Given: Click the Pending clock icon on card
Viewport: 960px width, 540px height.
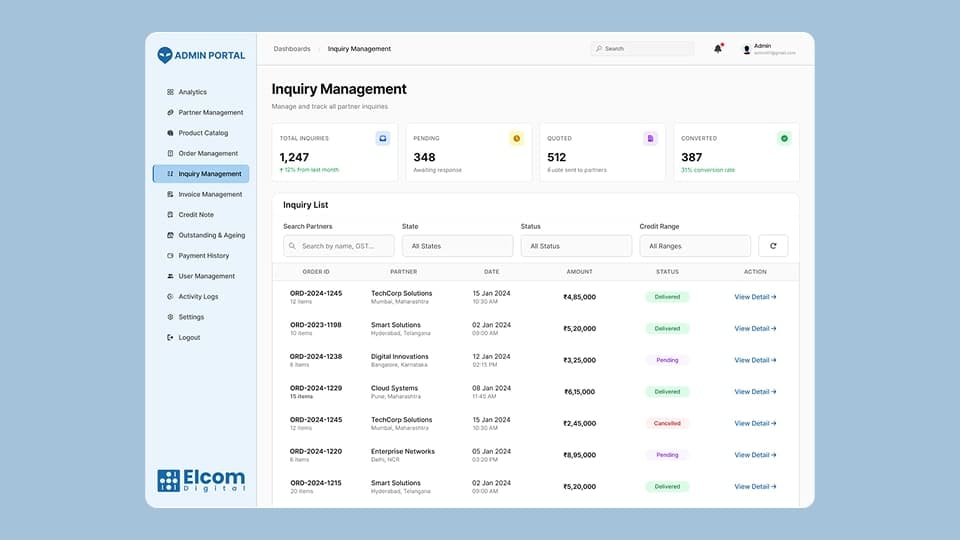Looking at the screenshot, I should pyautogui.click(x=516, y=138).
